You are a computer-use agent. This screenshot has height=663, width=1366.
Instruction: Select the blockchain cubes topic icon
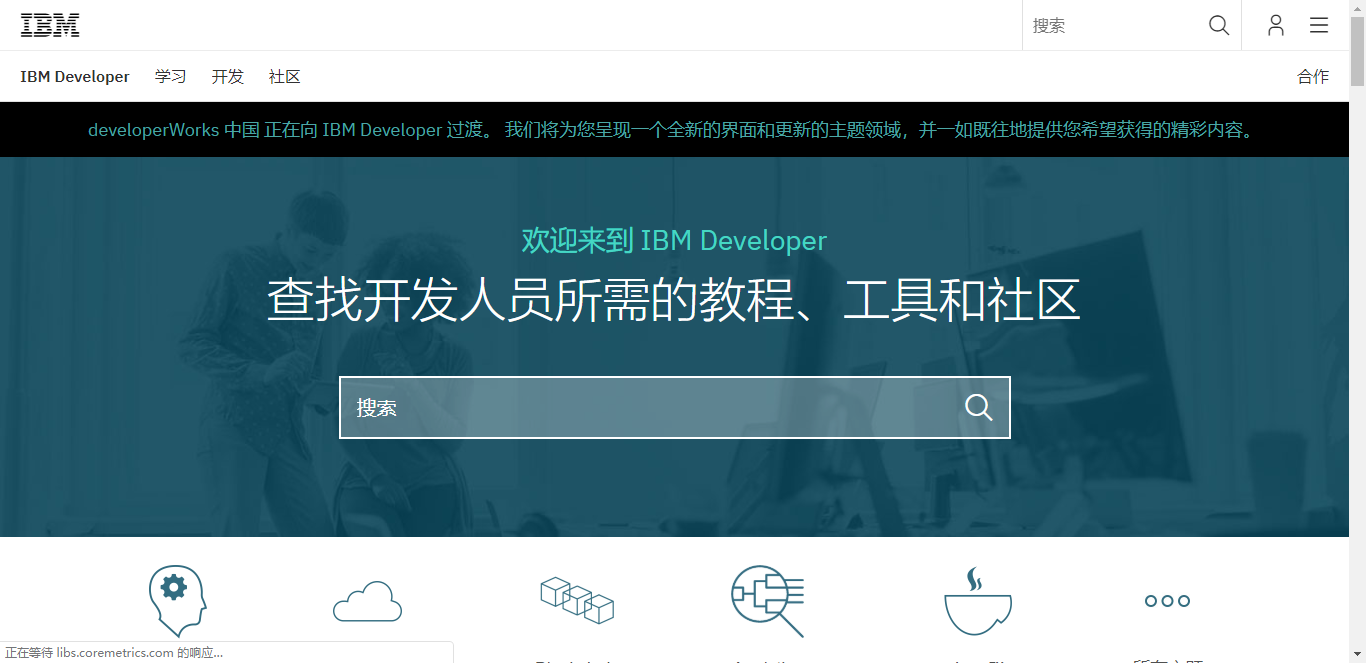coord(577,599)
